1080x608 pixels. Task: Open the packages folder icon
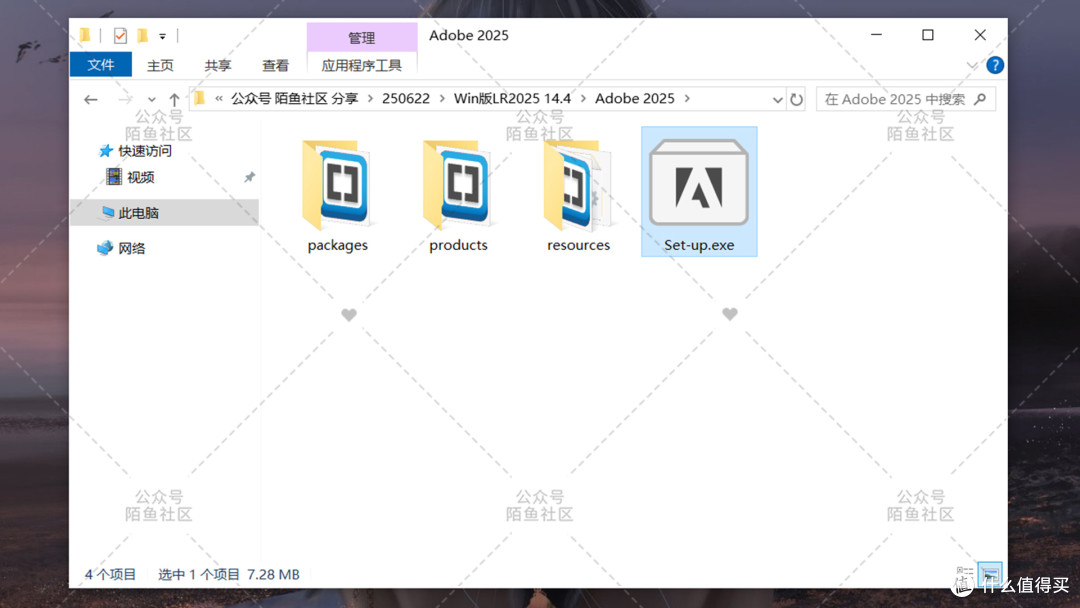click(x=338, y=185)
